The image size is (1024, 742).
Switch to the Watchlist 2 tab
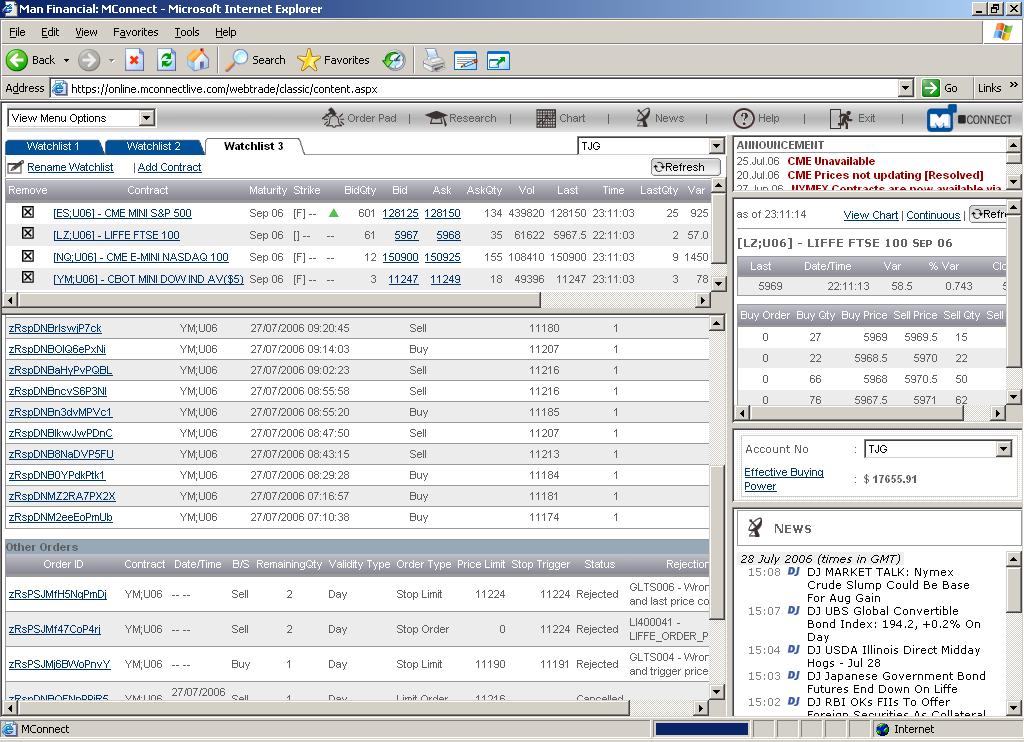(153, 146)
